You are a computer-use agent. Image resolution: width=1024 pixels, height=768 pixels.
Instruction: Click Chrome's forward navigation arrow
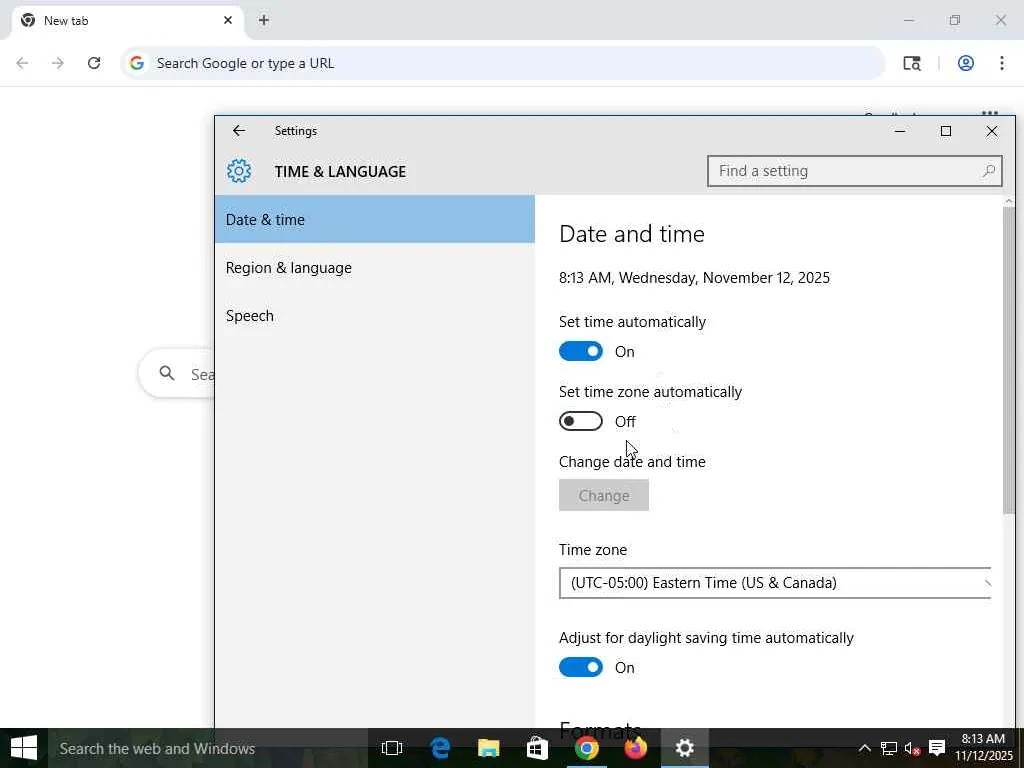coord(58,63)
